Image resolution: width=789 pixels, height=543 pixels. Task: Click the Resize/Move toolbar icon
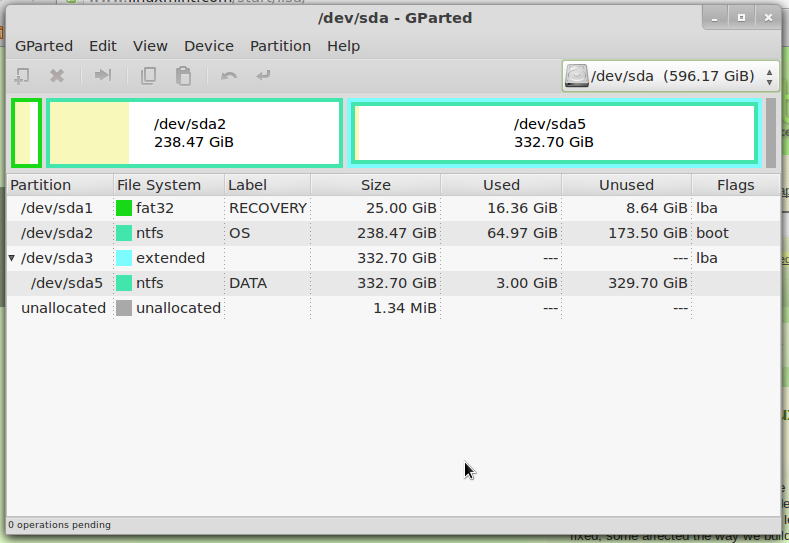[103, 76]
